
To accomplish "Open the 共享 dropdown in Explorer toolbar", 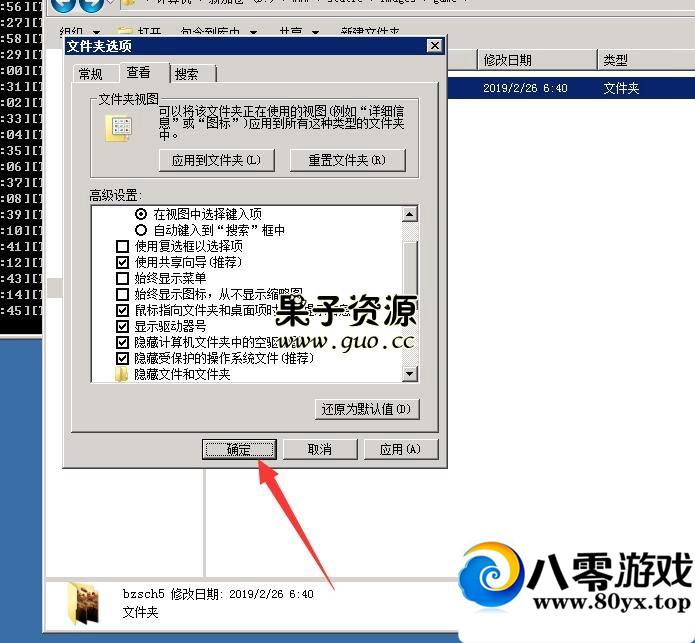I will (299, 32).
